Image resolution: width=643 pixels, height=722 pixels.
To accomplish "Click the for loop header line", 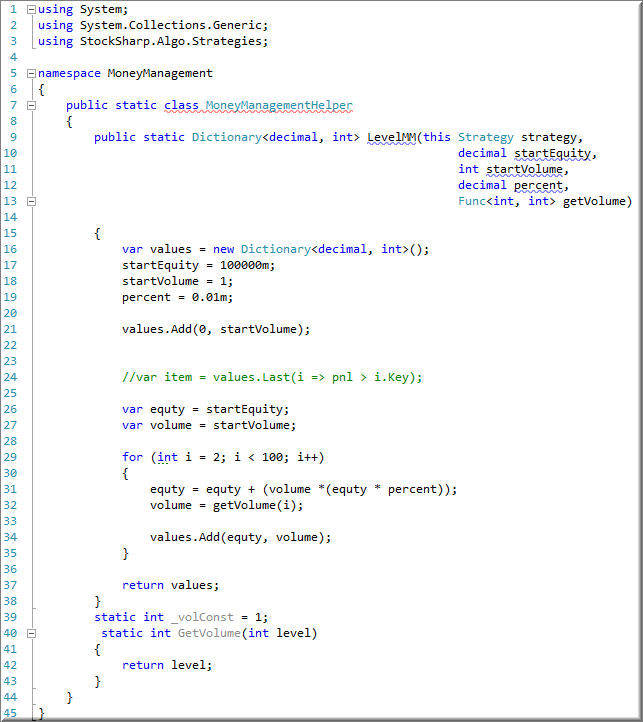I will (x=222, y=457).
